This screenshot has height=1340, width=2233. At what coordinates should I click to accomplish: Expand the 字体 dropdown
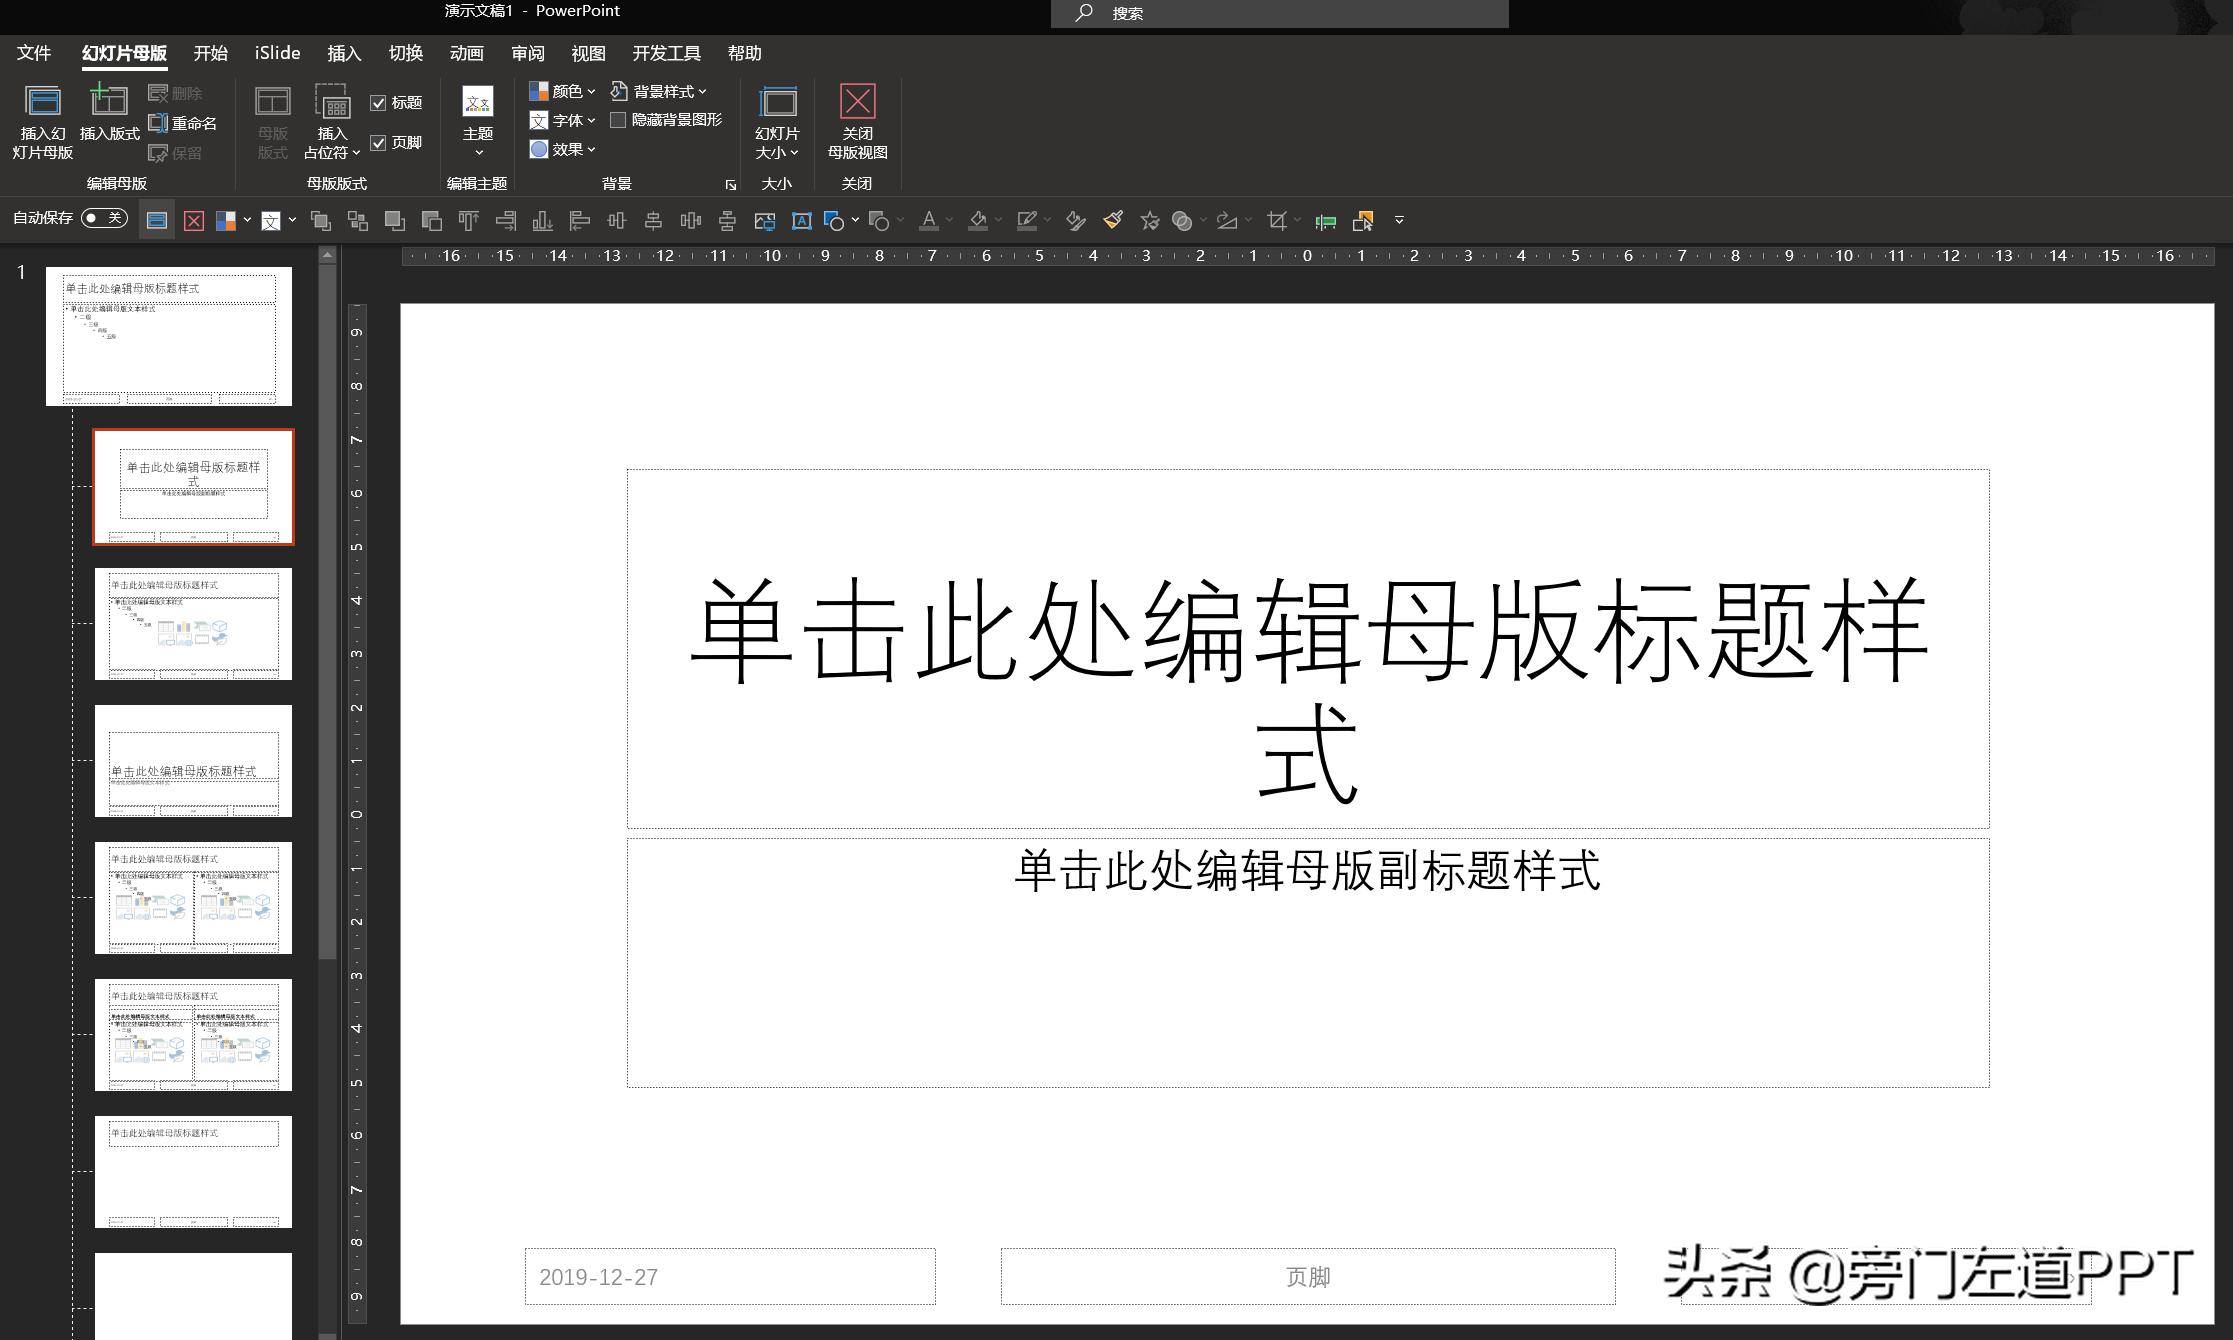[563, 119]
